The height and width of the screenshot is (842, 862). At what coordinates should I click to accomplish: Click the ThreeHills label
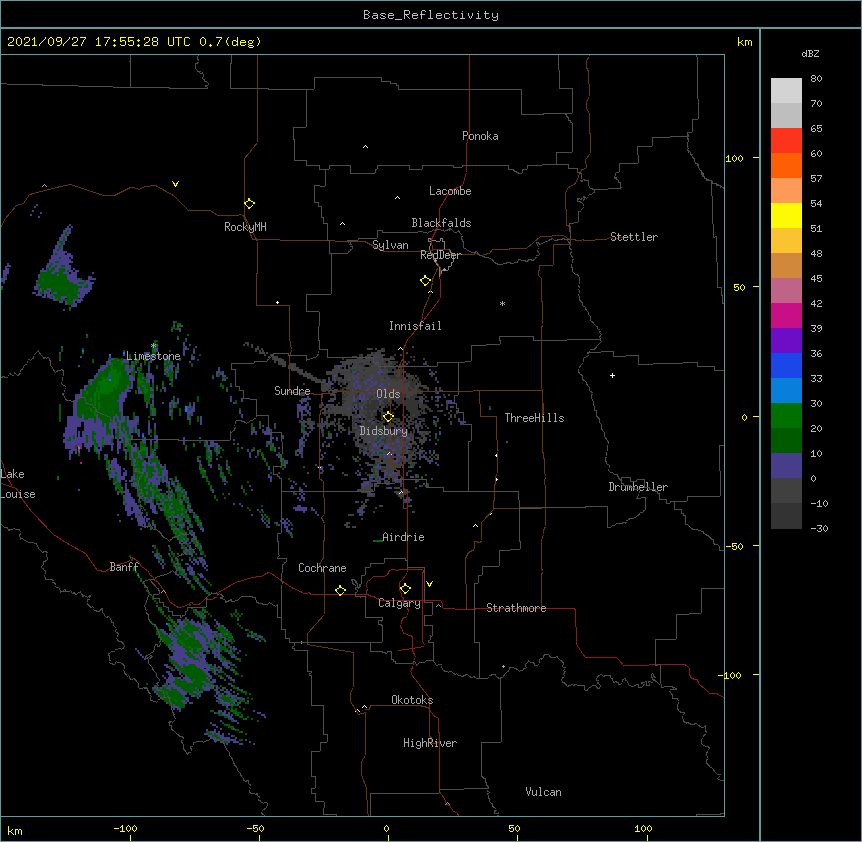(534, 418)
